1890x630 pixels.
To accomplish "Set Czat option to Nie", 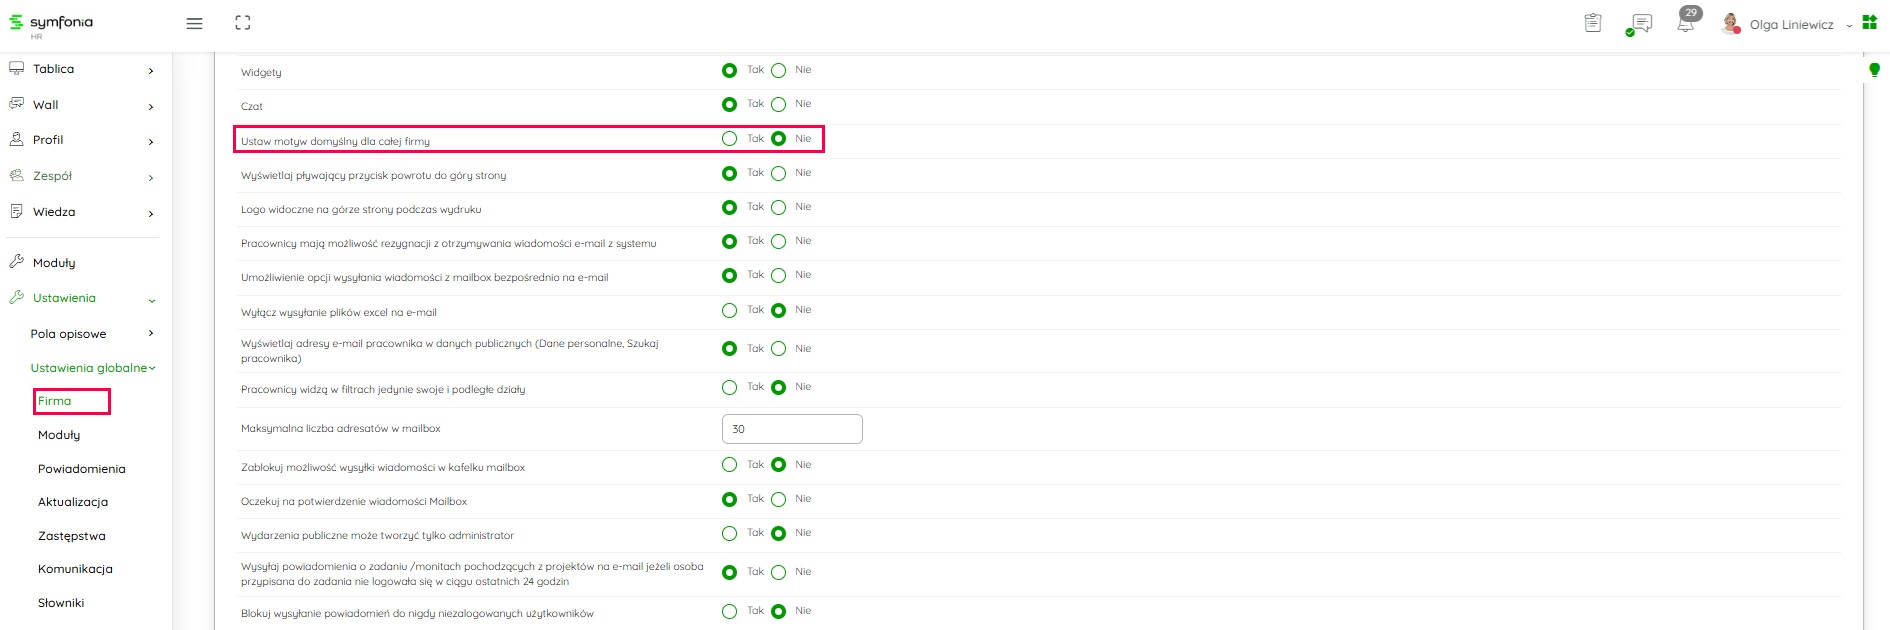I will [x=778, y=105].
